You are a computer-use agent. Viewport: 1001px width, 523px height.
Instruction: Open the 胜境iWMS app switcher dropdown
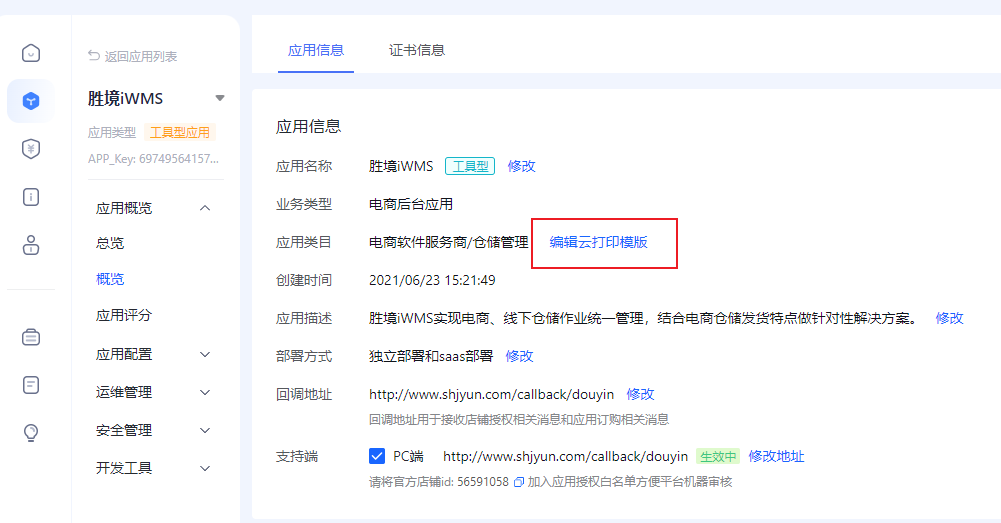(220, 98)
